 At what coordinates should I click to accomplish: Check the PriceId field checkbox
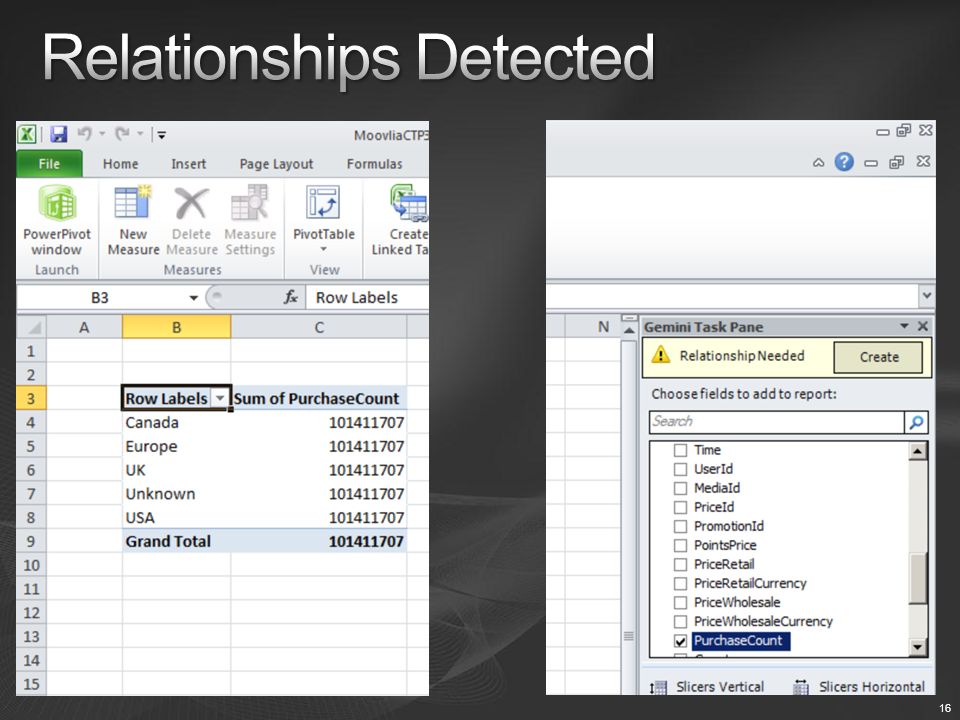(680, 508)
